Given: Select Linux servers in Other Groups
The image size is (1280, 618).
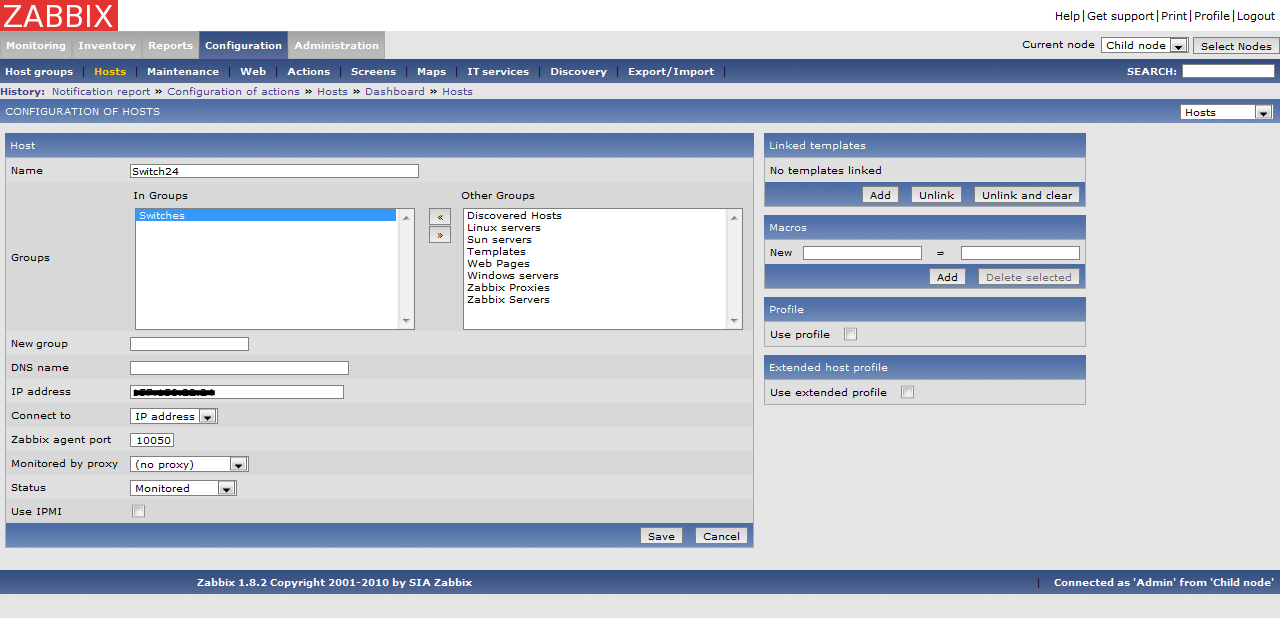Looking at the screenshot, I should 504,228.
